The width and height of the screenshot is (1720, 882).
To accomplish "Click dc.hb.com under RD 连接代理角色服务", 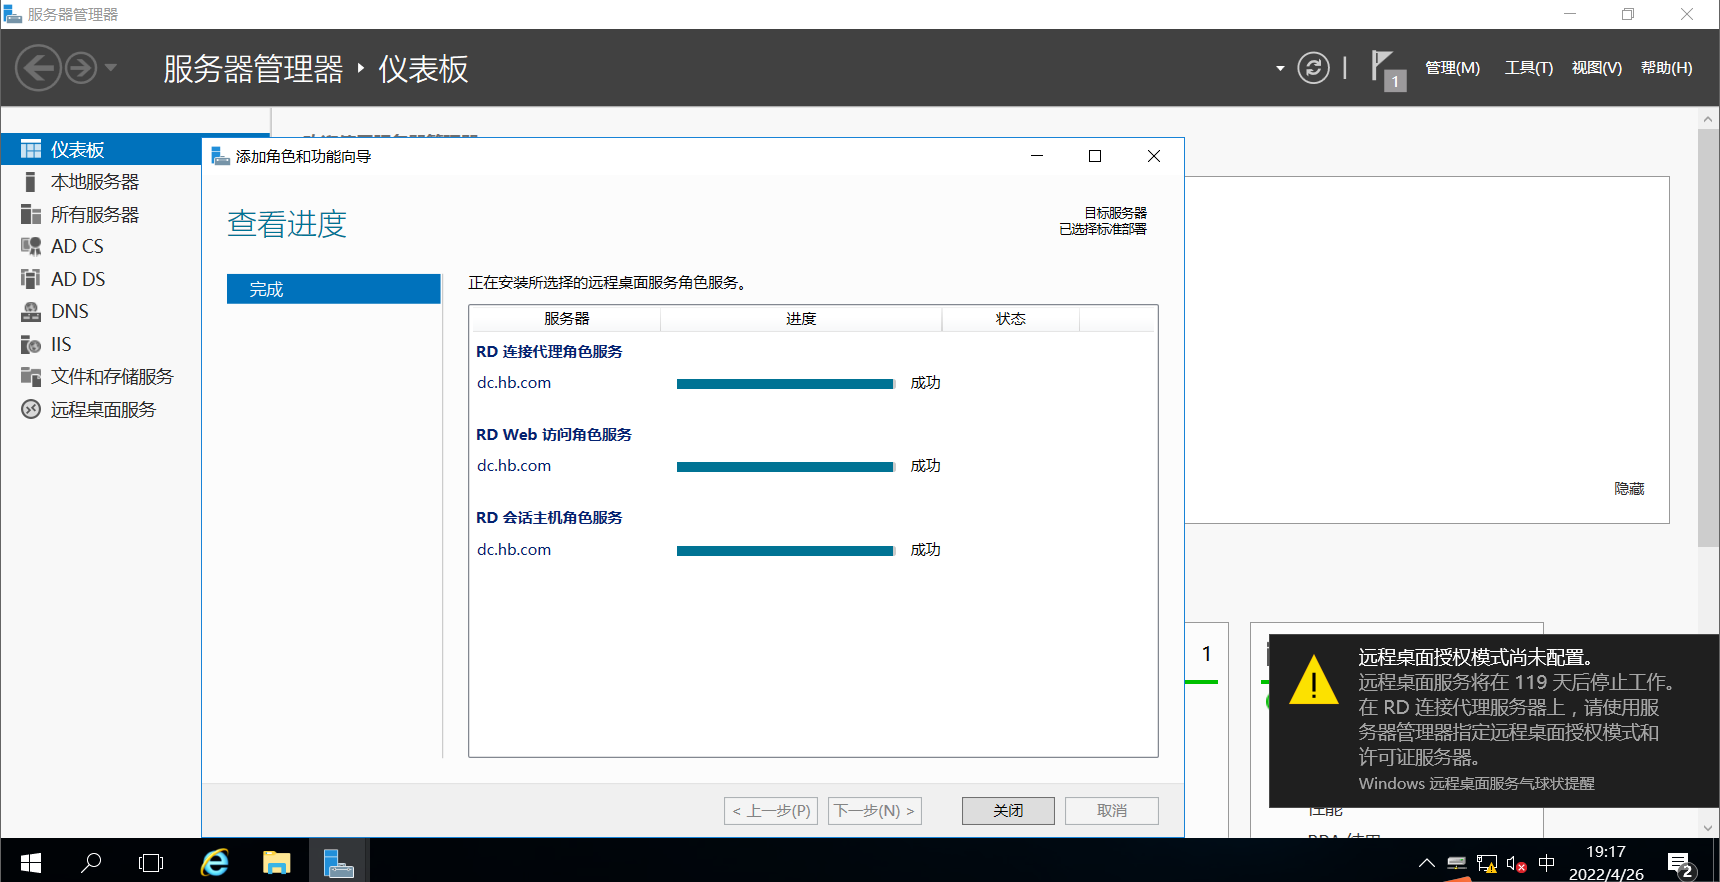I will 514,383.
